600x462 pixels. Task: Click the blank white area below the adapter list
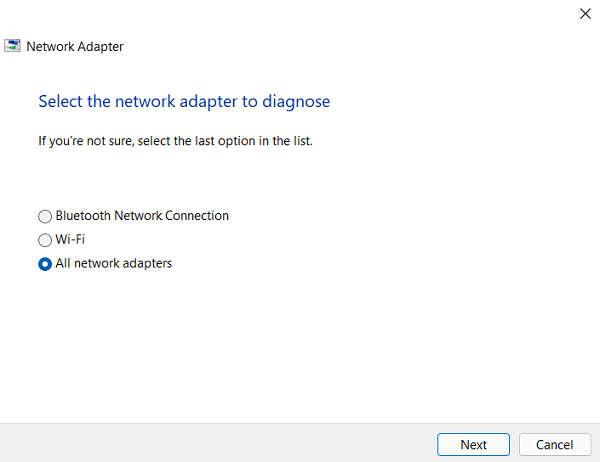click(x=300, y=350)
